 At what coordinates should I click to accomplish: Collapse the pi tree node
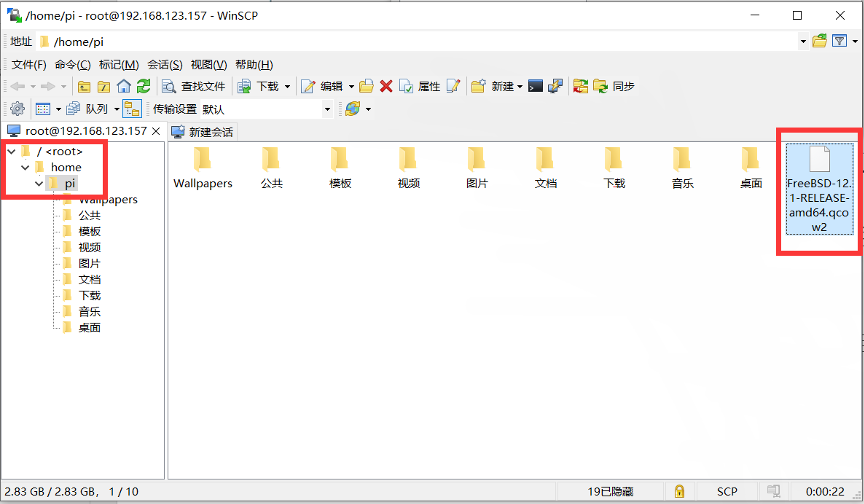39,183
